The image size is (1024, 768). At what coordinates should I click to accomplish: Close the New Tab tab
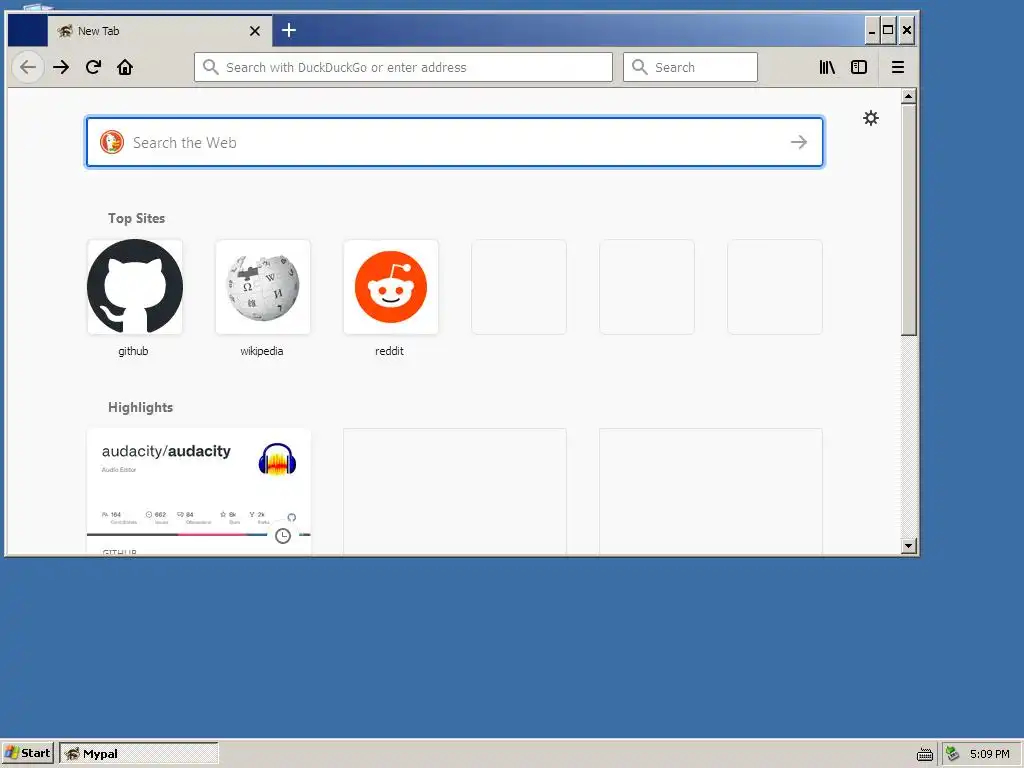coord(255,31)
